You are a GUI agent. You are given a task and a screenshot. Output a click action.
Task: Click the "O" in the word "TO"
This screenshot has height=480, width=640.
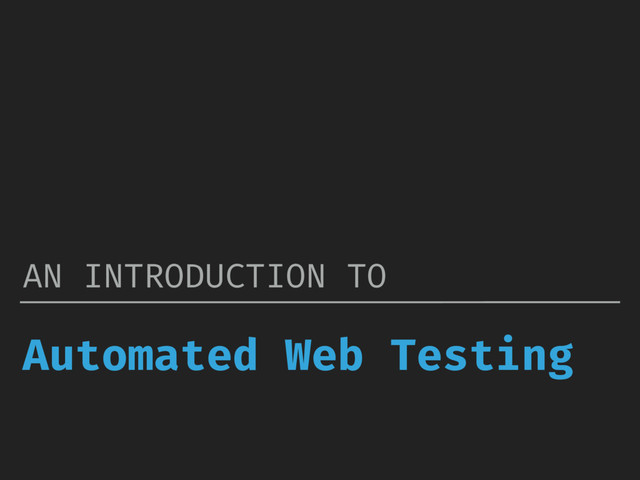tap(377, 276)
